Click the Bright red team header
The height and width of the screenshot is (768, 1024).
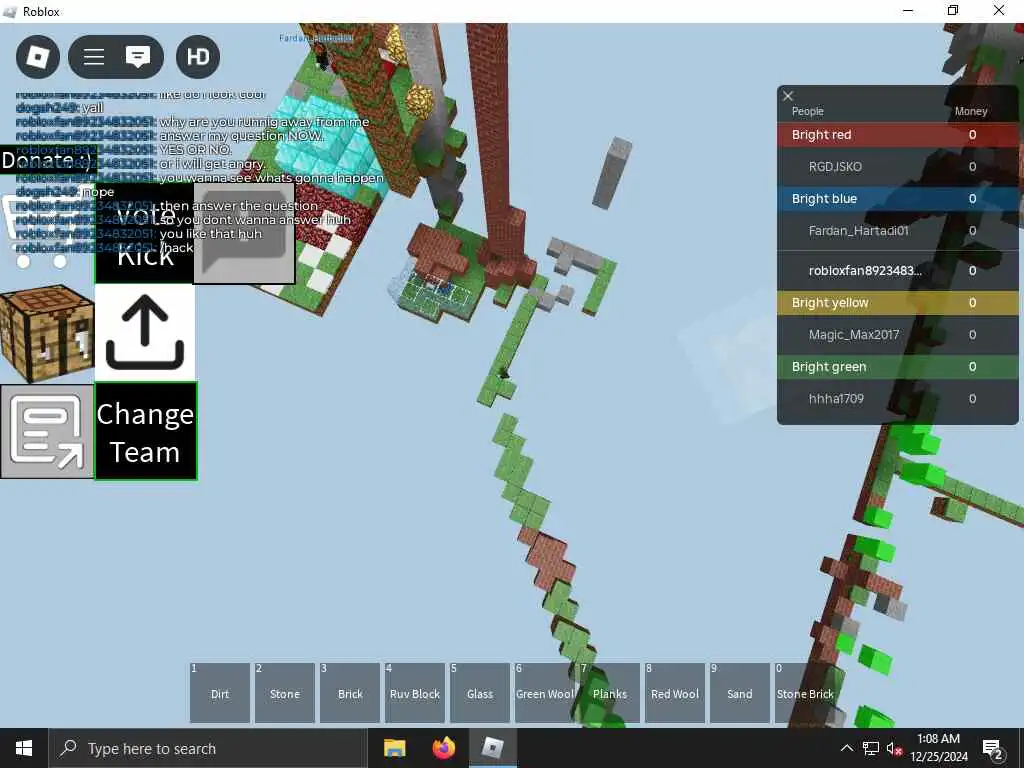click(898, 135)
